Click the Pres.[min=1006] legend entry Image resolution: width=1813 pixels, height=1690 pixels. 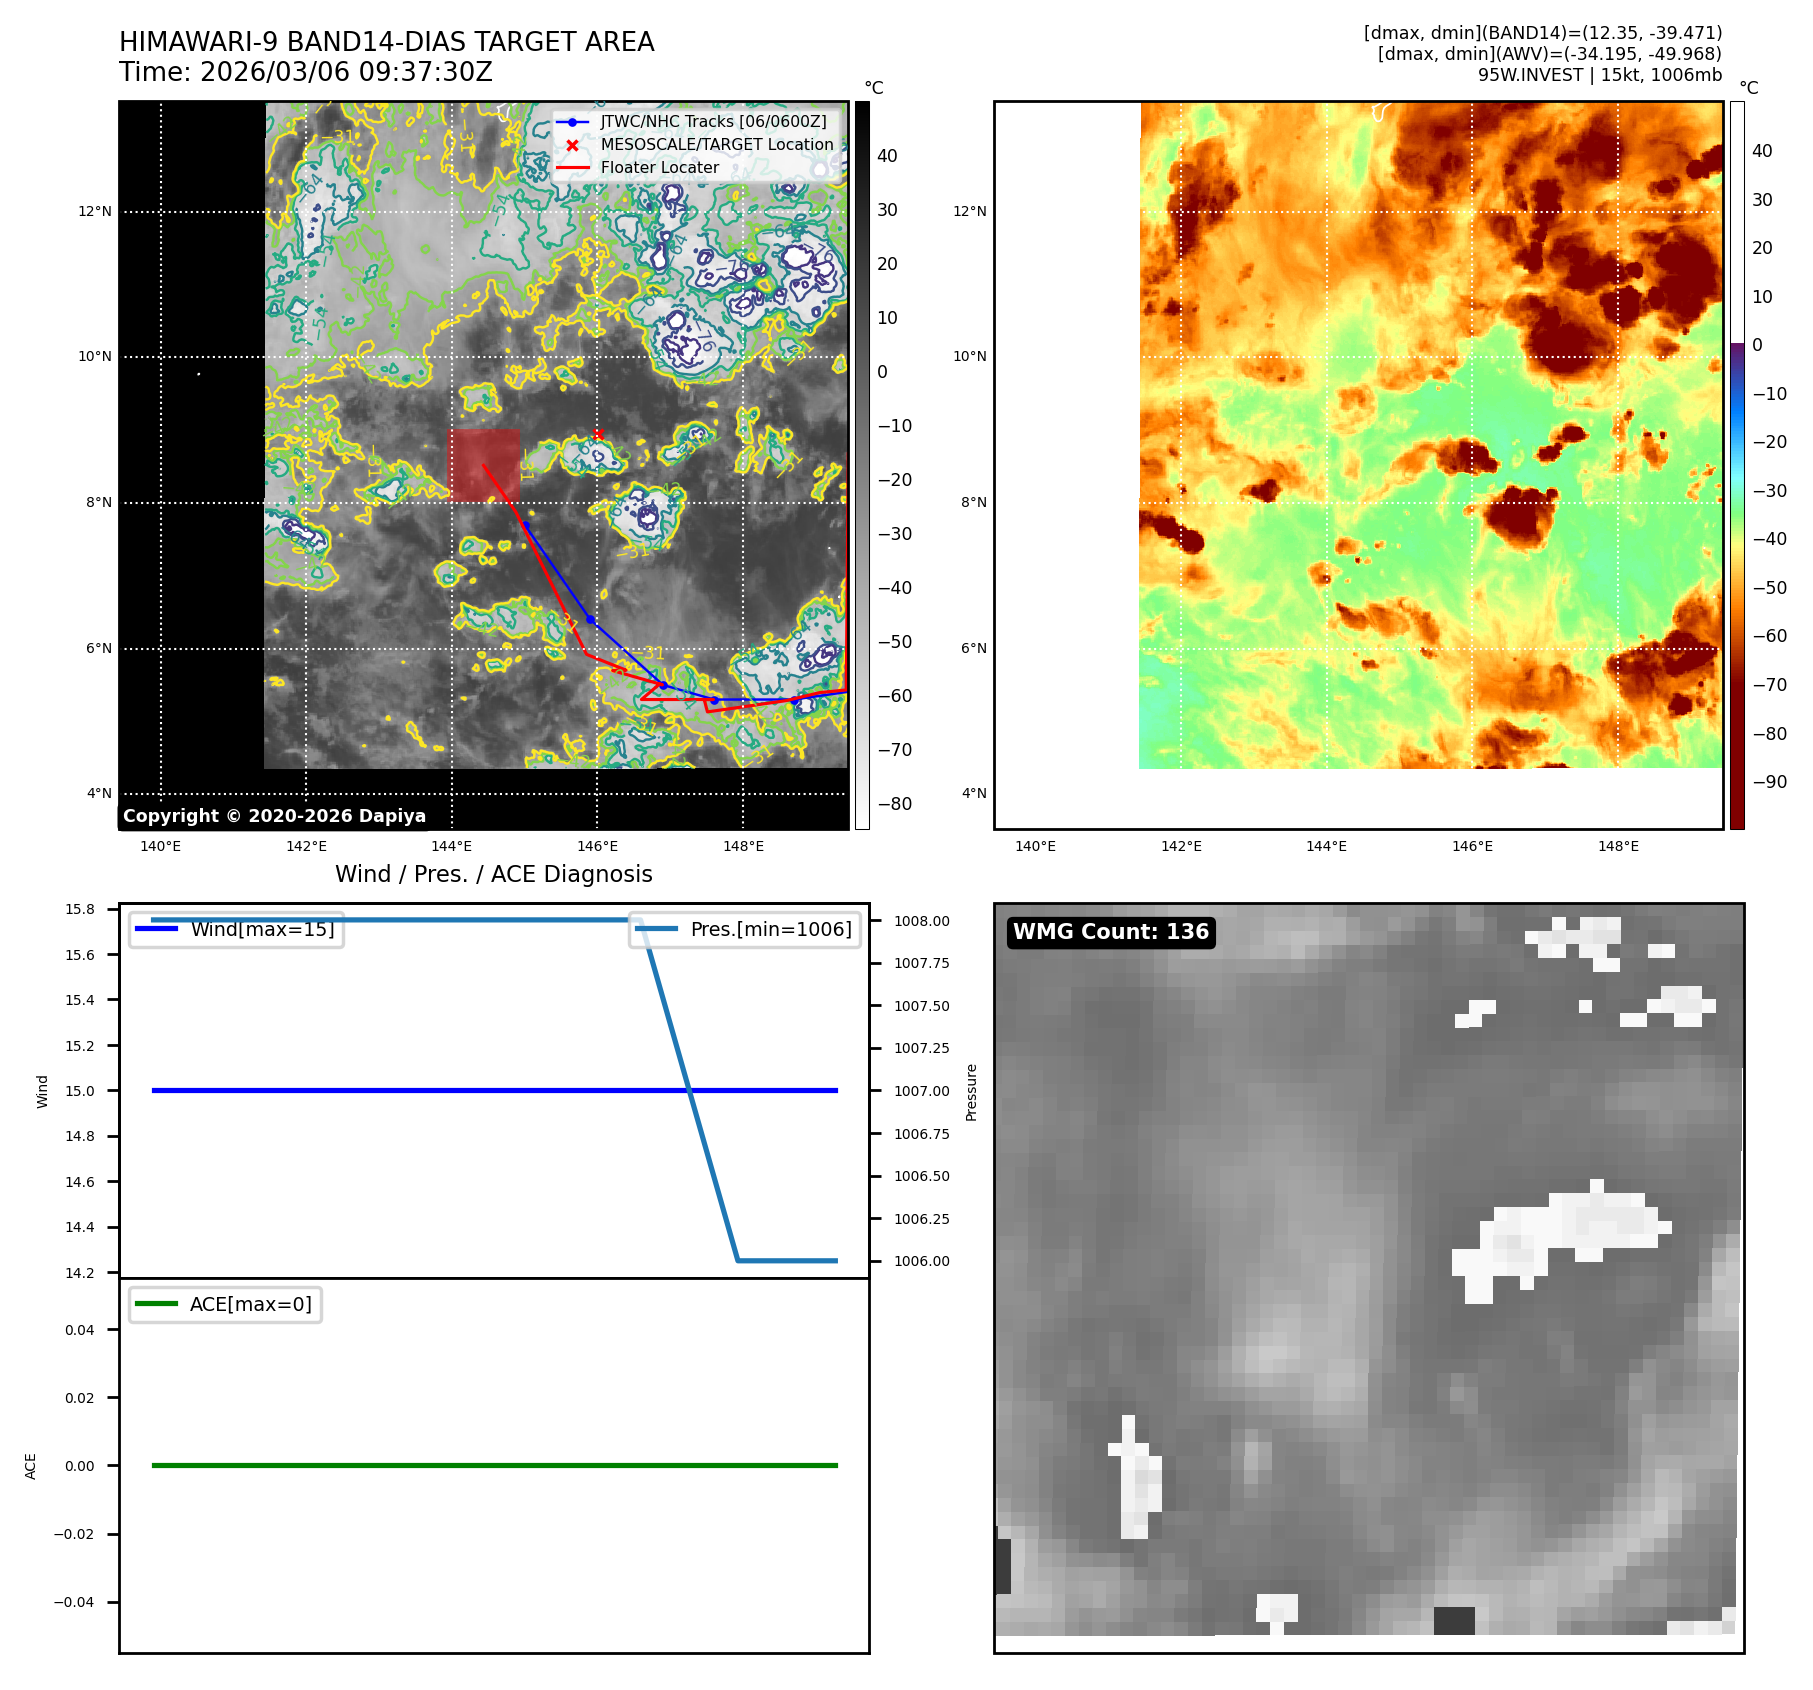745,929
